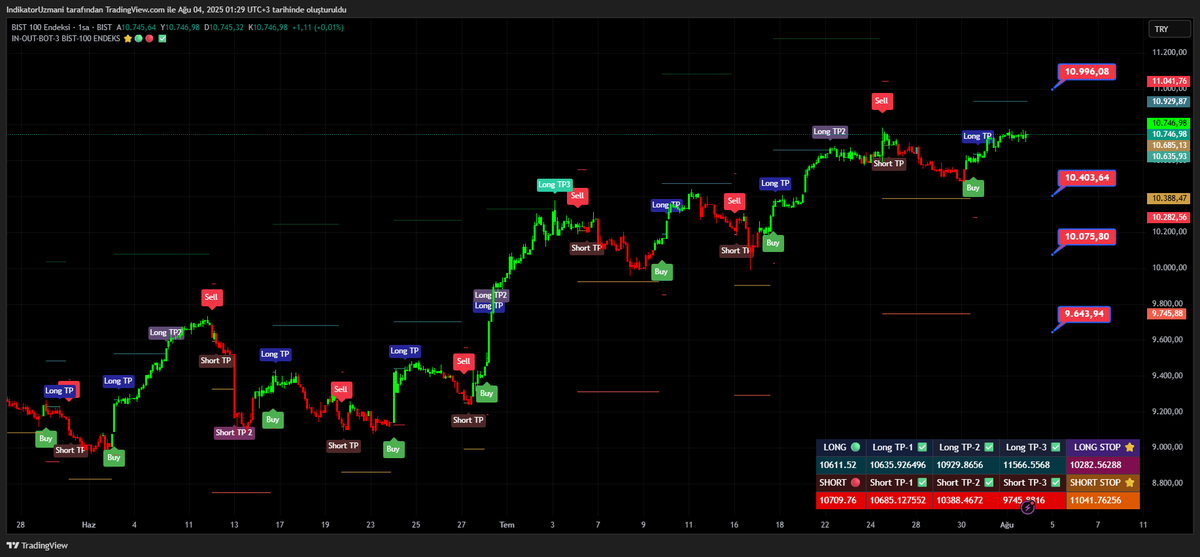1200x557 pixels.
Task: Click the Ağu month label on time axis
Action: tap(1005, 524)
